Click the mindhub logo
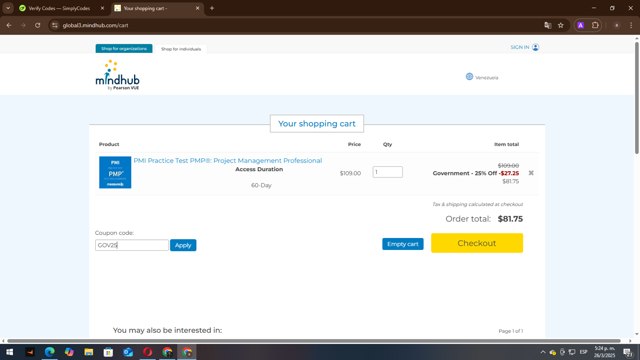The width and height of the screenshot is (640, 360). pyautogui.click(x=118, y=75)
